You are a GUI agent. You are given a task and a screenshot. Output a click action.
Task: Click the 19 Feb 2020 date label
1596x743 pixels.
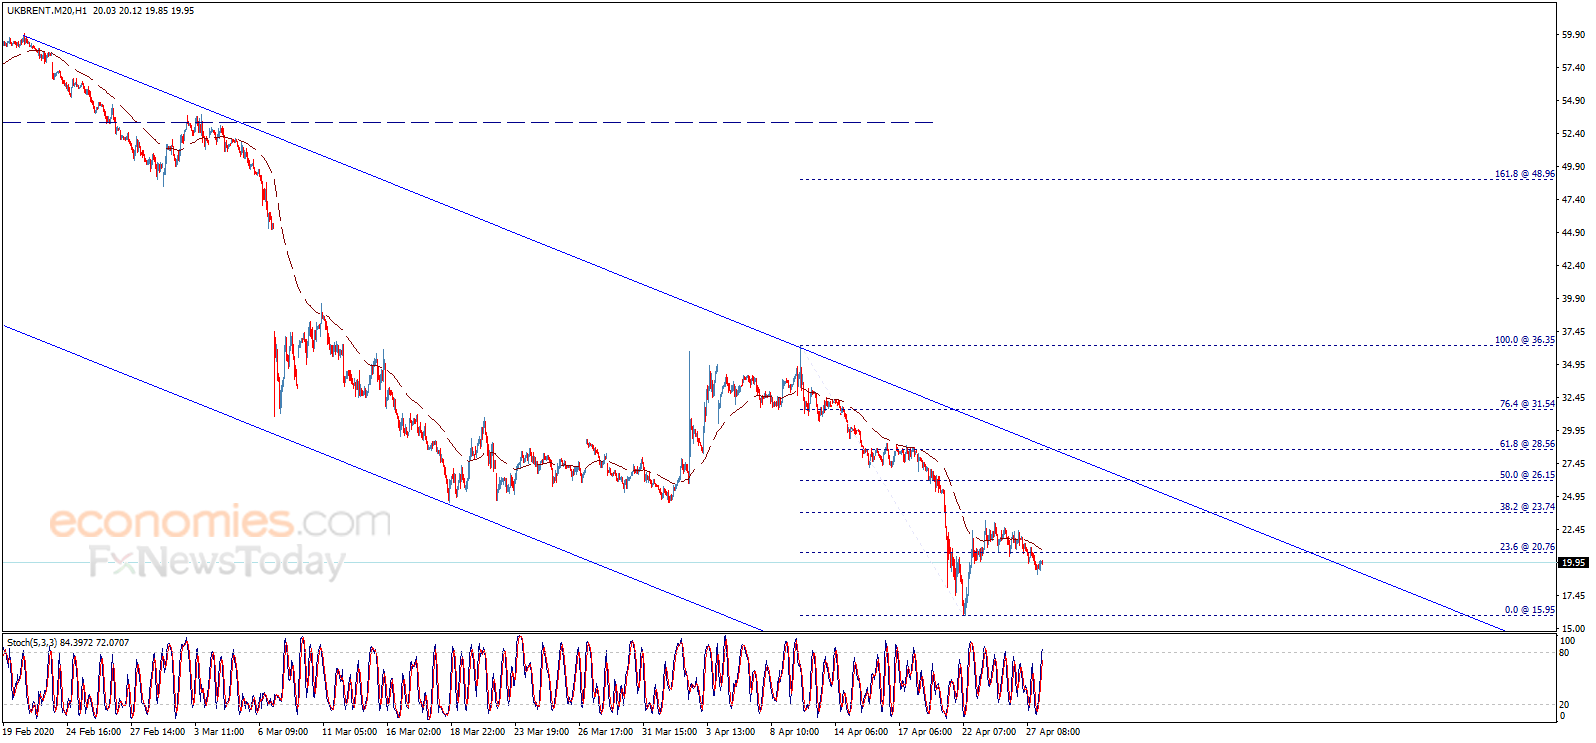29,732
